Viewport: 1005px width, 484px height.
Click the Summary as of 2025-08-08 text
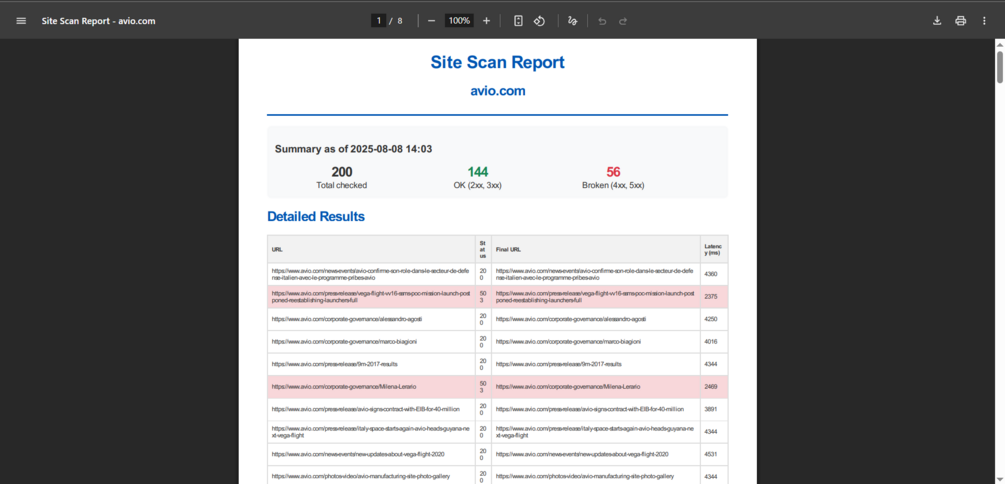coord(353,149)
